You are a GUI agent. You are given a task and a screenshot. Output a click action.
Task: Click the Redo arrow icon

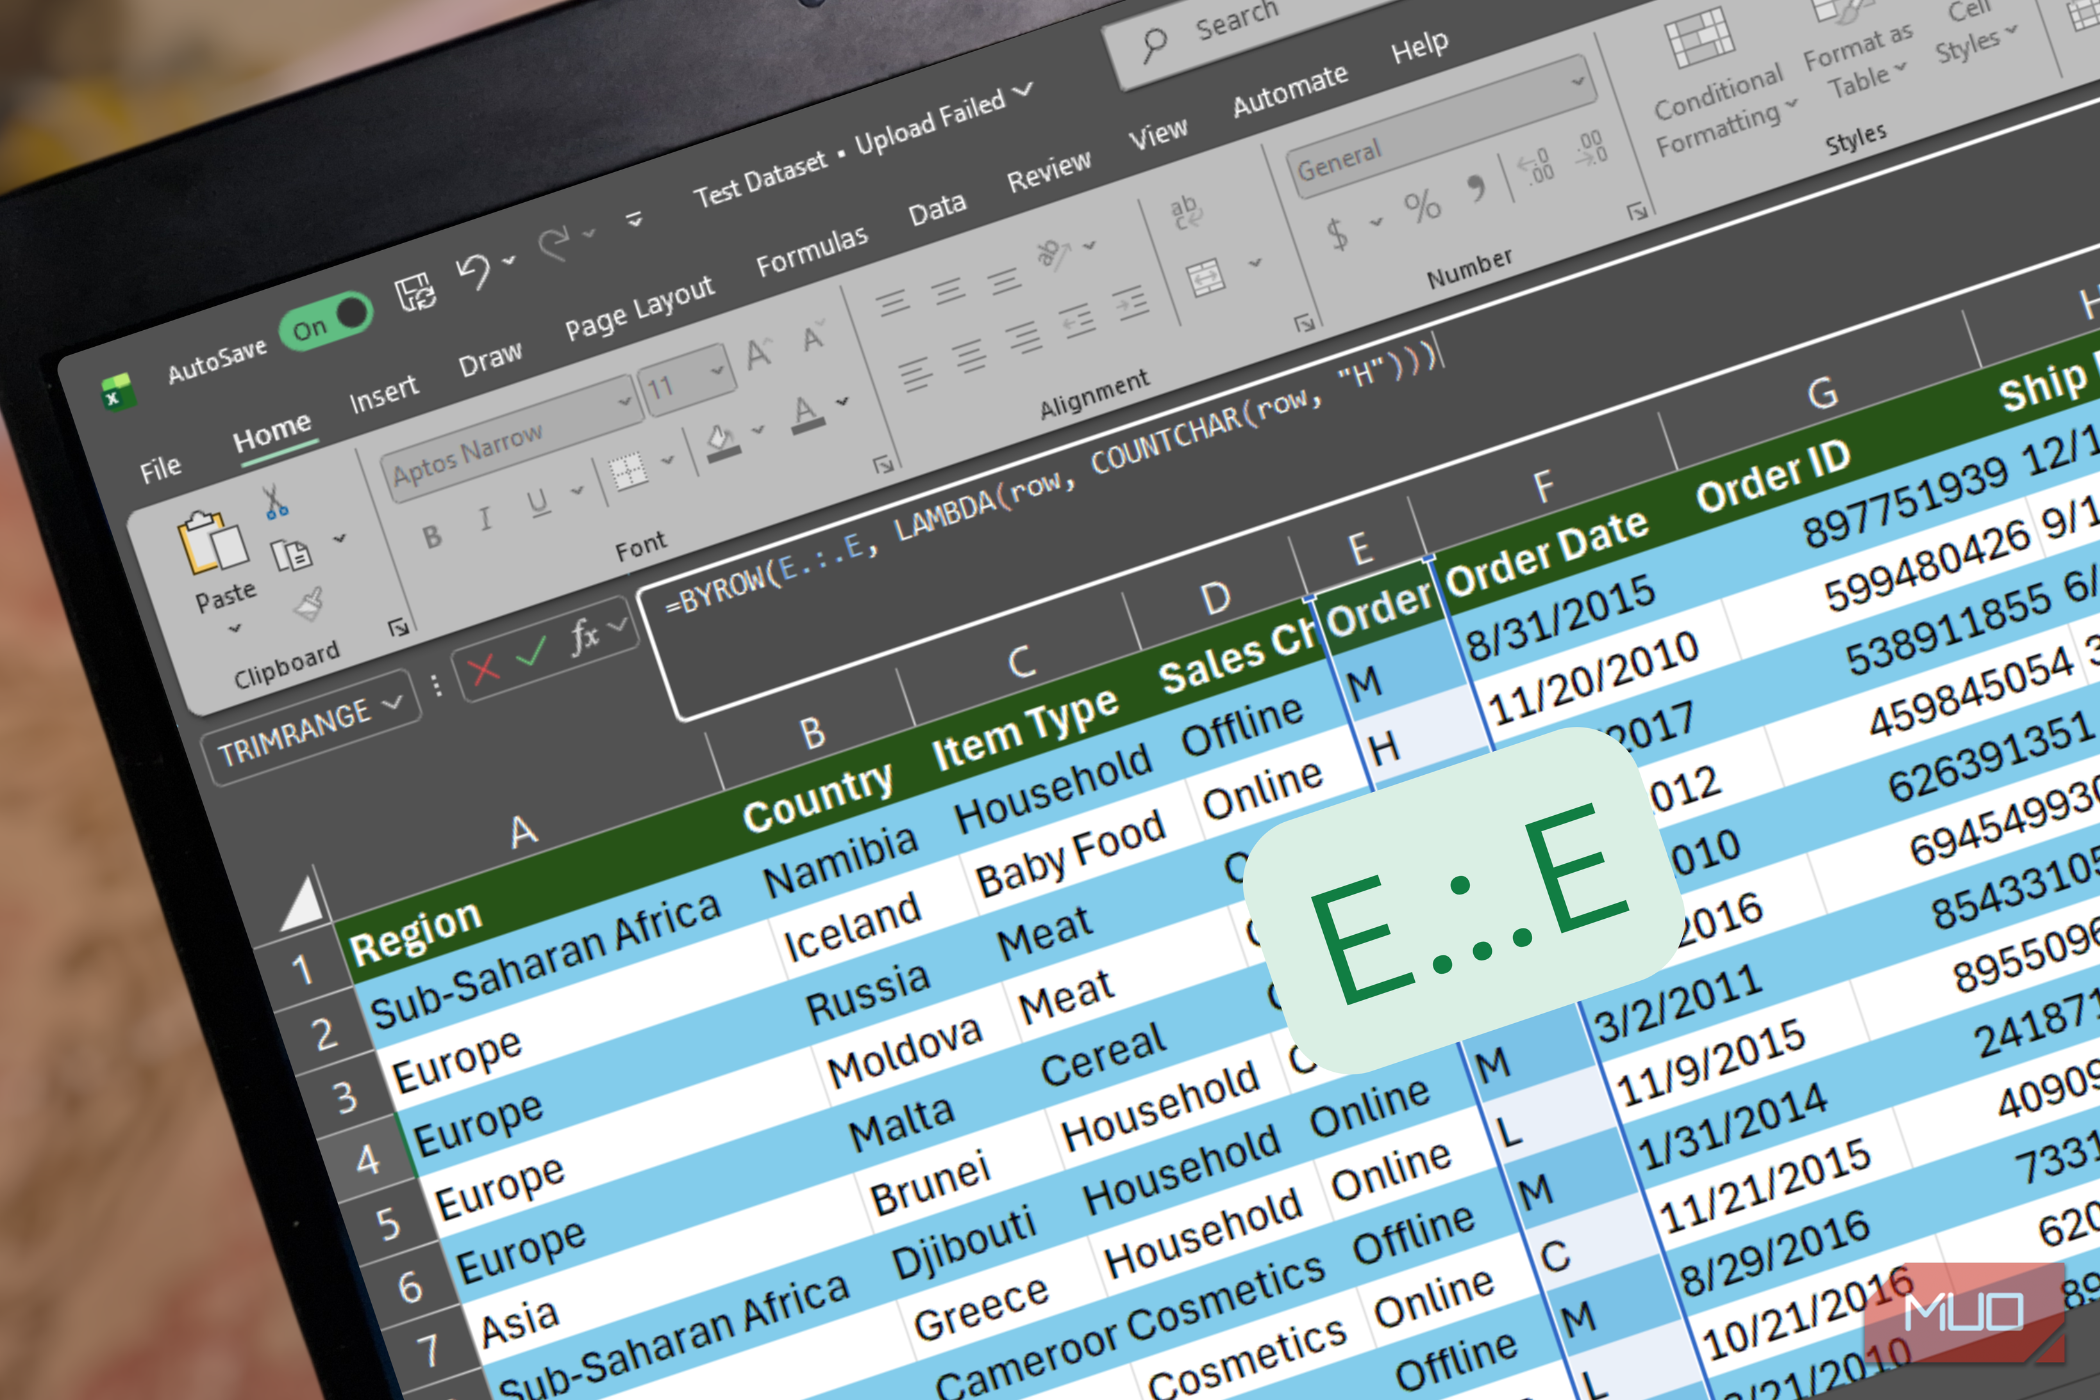click(x=554, y=243)
